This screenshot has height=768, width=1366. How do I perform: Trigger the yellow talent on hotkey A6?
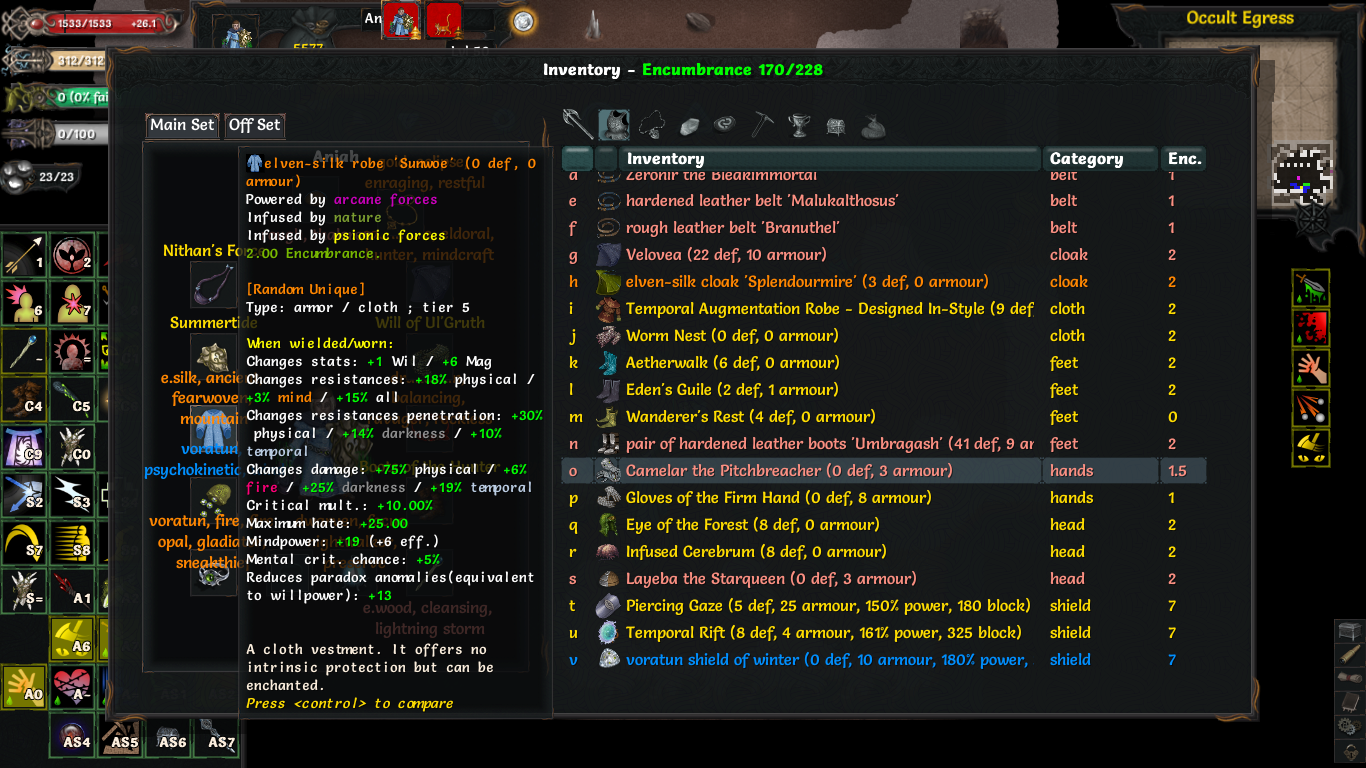(x=72, y=639)
